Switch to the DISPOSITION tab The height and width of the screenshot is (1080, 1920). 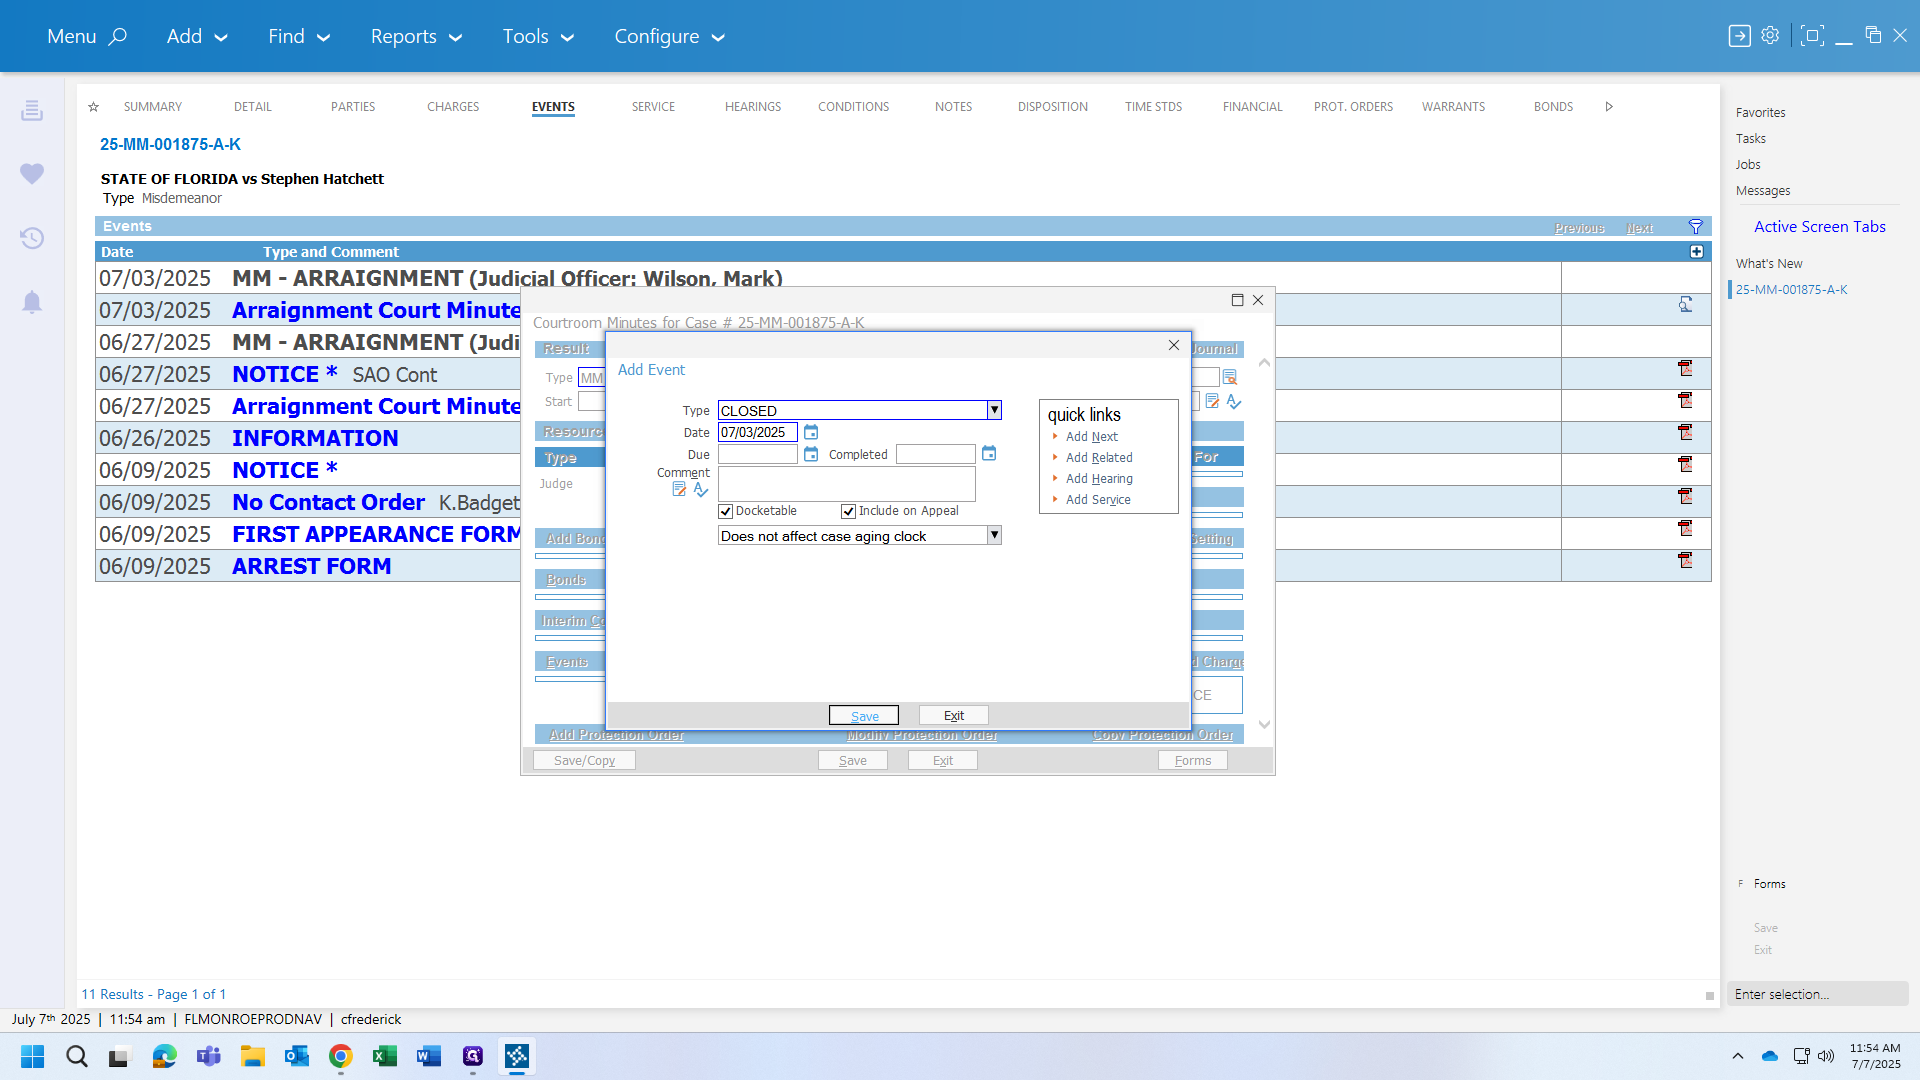[x=1053, y=107]
